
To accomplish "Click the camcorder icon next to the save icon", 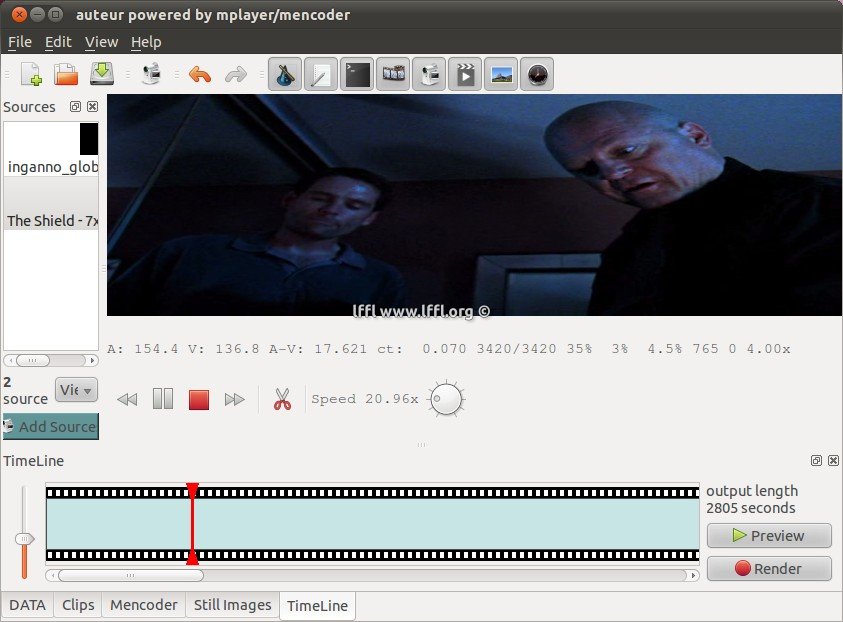I will (x=152, y=74).
